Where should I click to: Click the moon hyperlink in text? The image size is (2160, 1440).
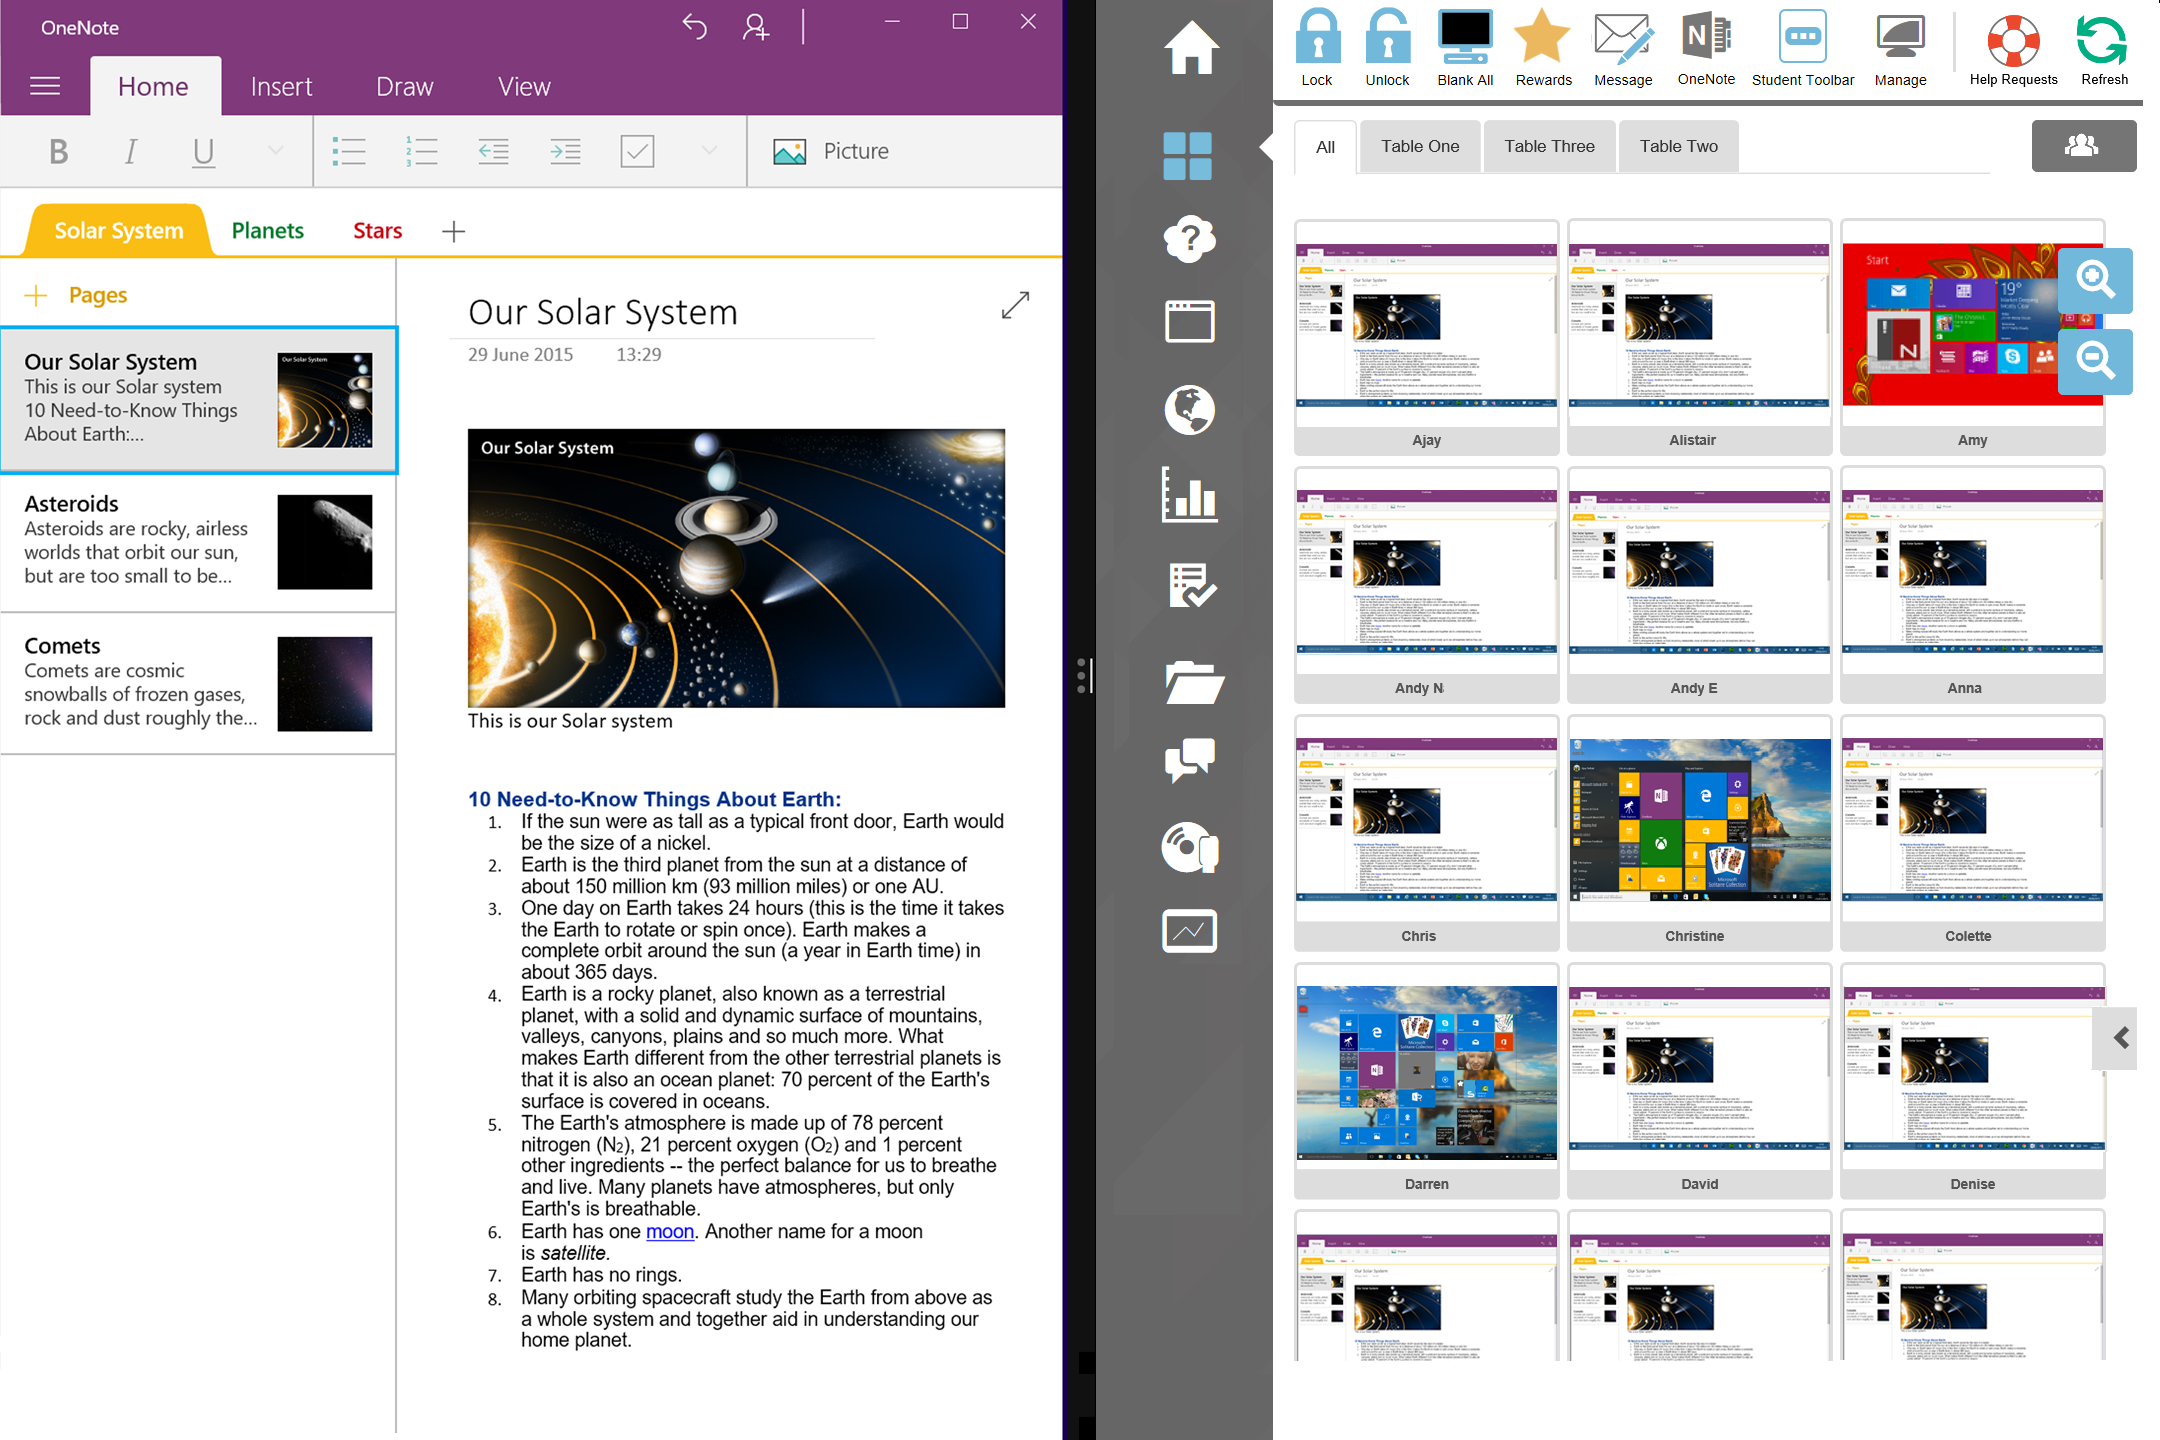669,1232
